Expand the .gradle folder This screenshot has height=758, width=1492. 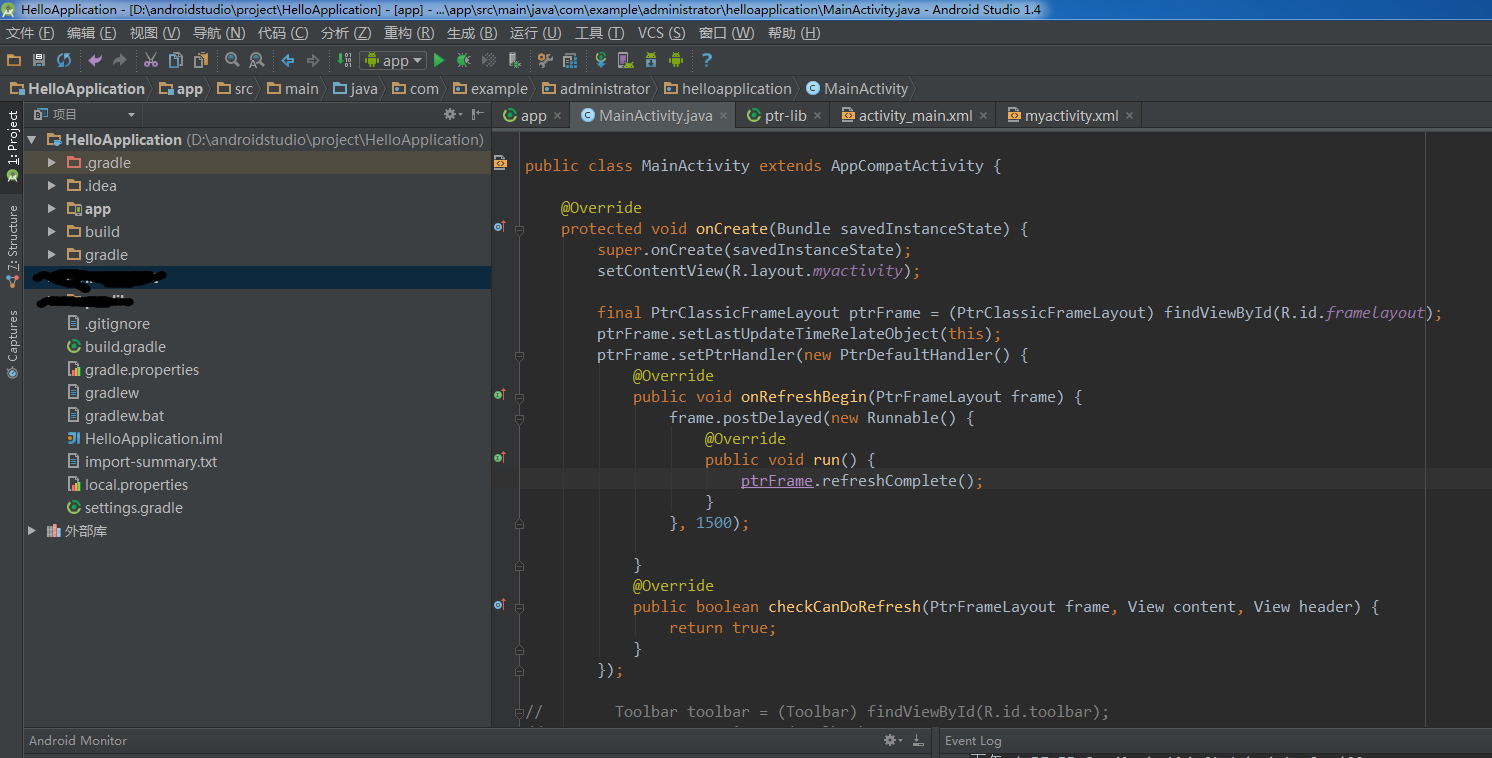(52, 162)
